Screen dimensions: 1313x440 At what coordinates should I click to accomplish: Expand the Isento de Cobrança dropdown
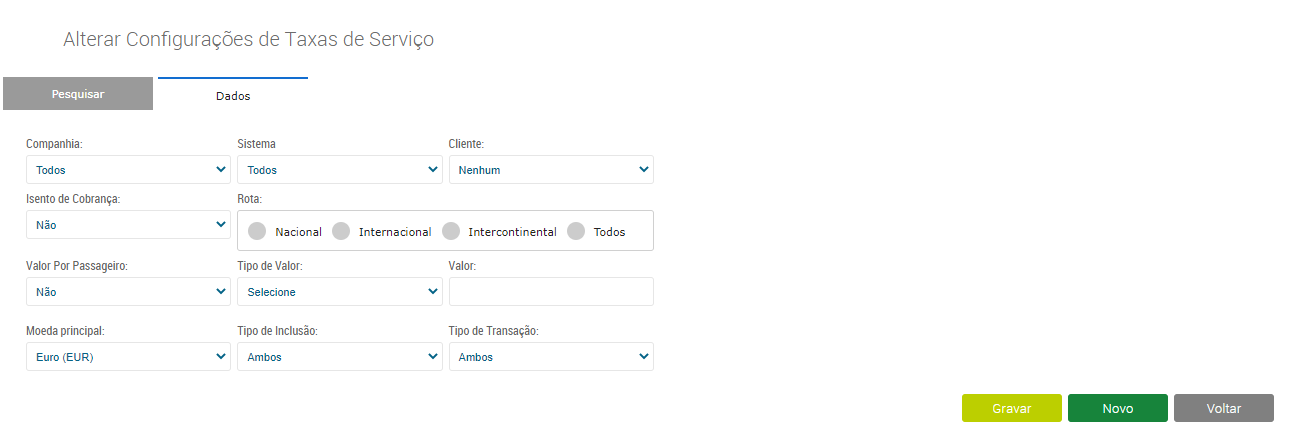128,225
